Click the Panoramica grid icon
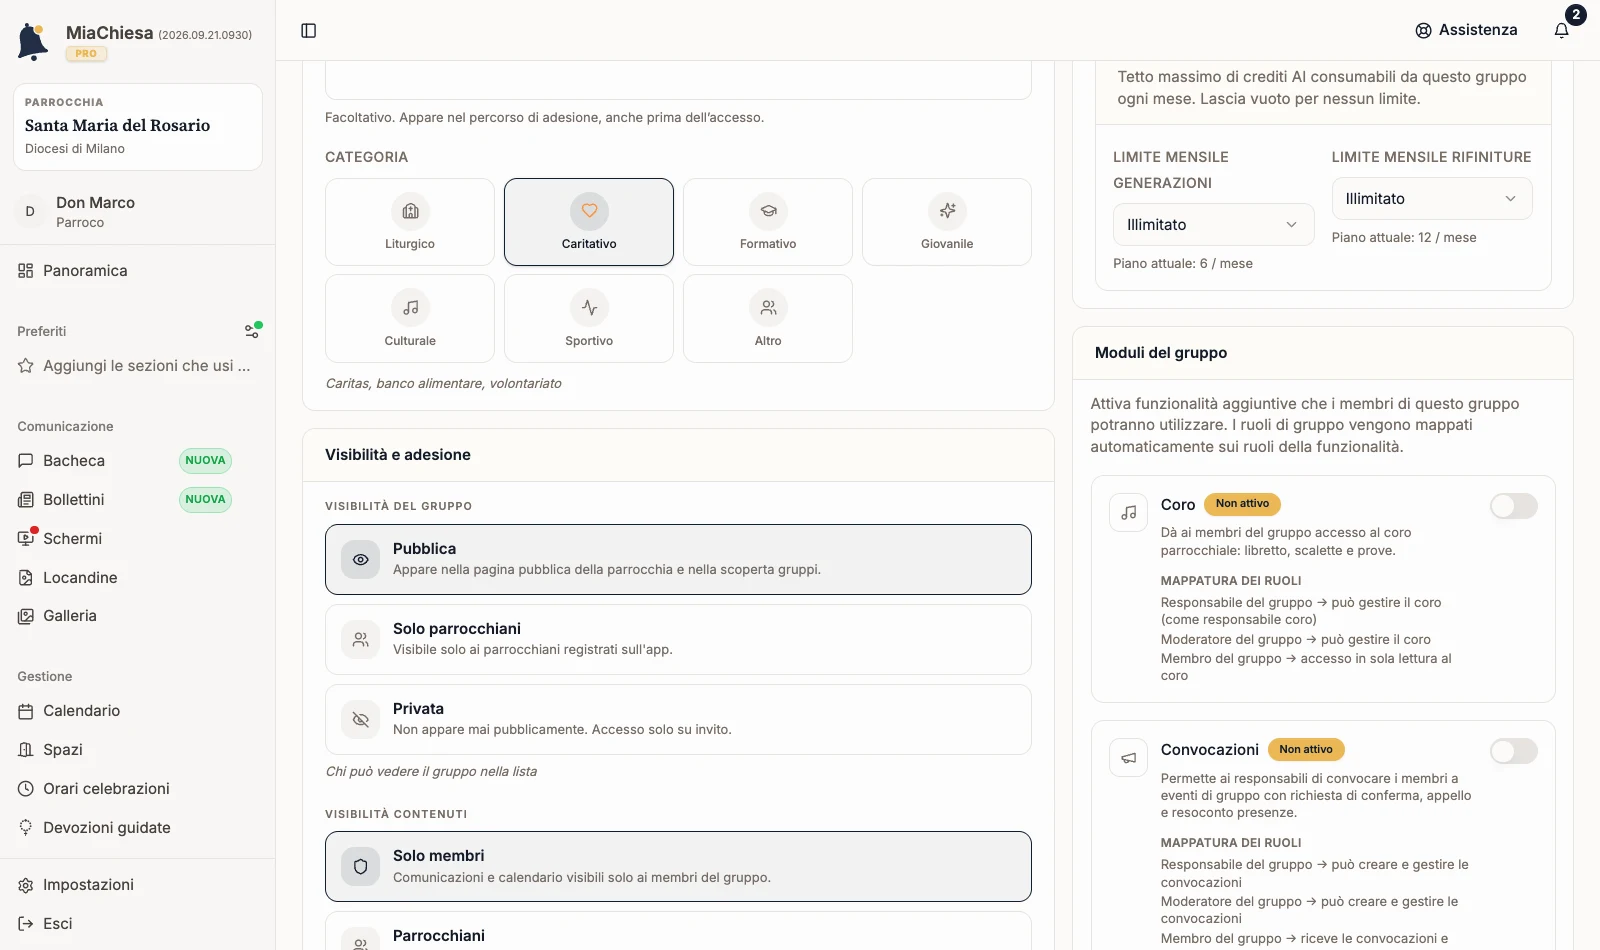This screenshot has height=950, width=1600. click(26, 271)
